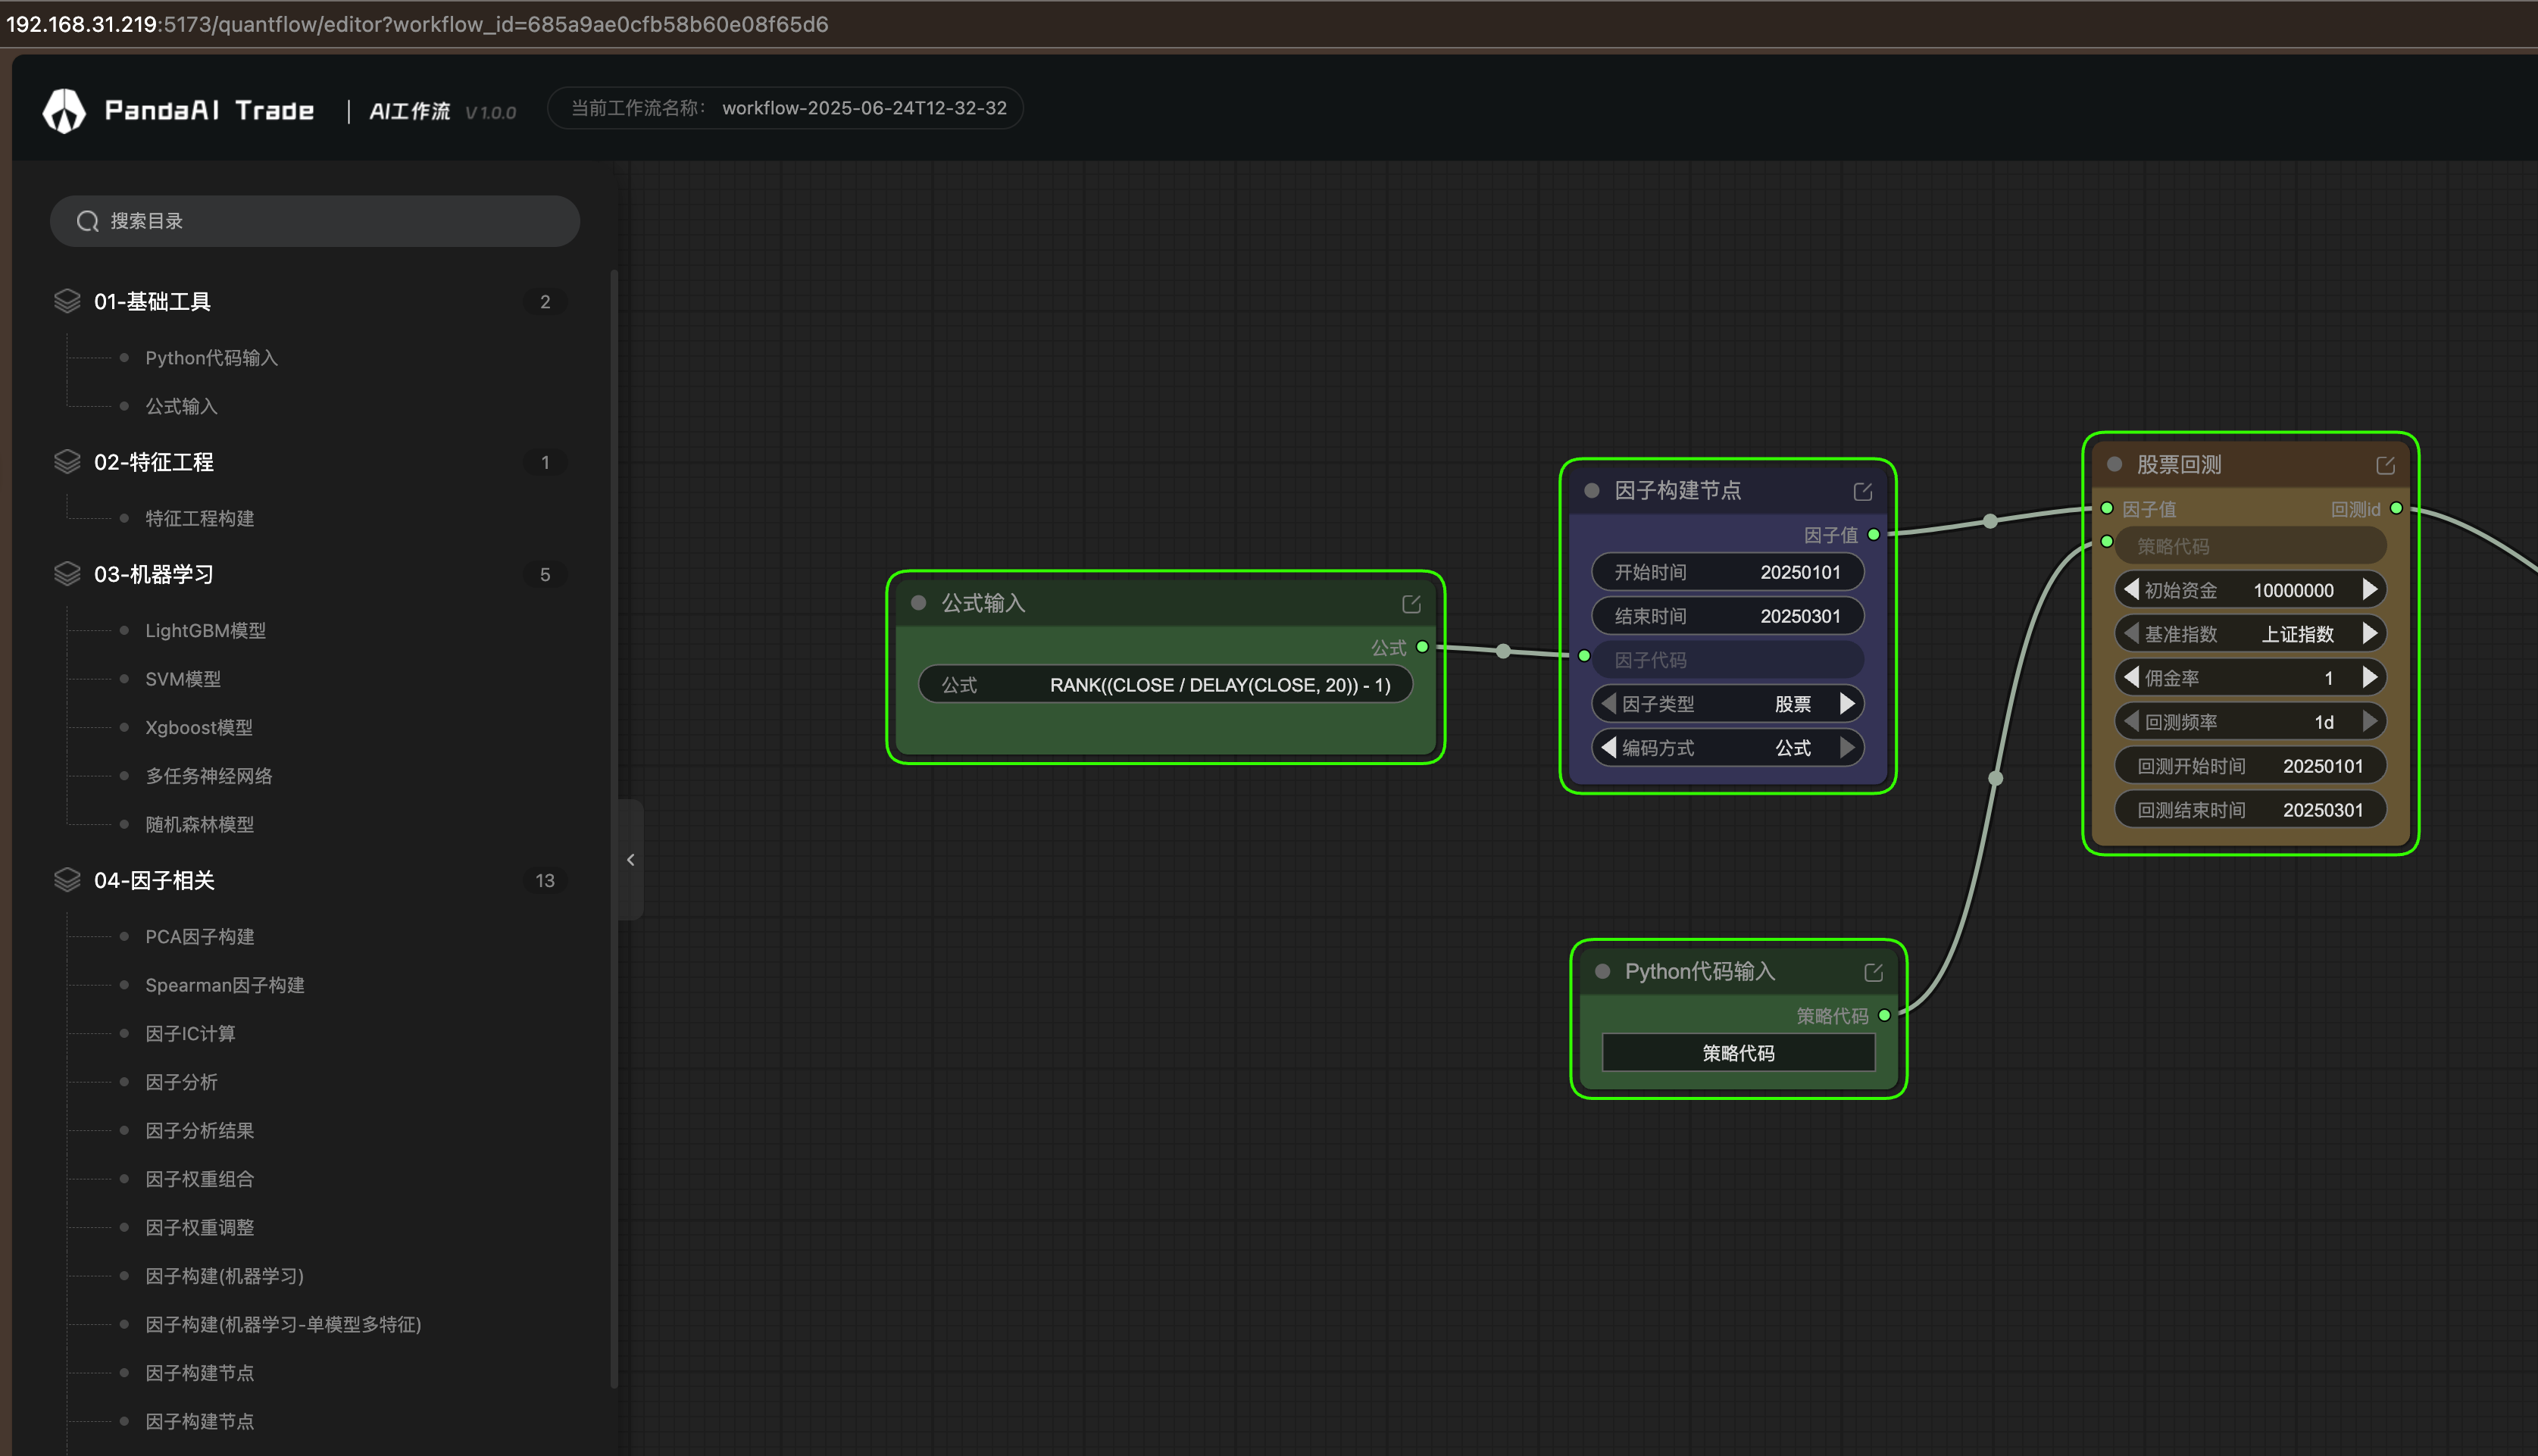The height and width of the screenshot is (1456, 2538).
Task: Open edit icon on 因子构建节点 node
Action: (x=1862, y=491)
